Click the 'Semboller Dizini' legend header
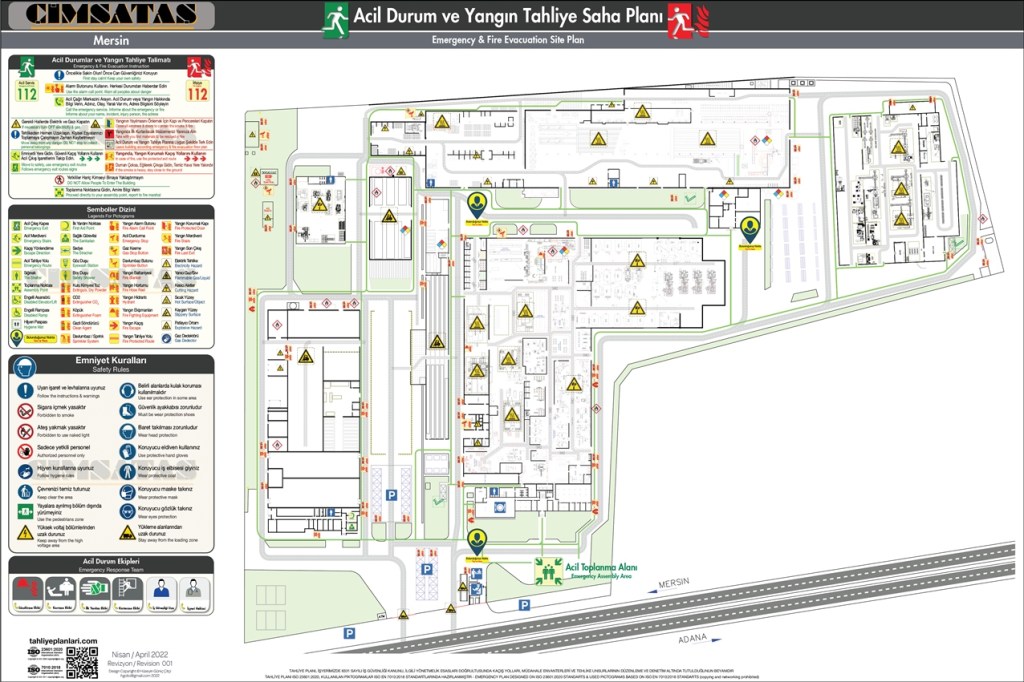Image resolution: width=1024 pixels, height=682 pixels. 111,210
